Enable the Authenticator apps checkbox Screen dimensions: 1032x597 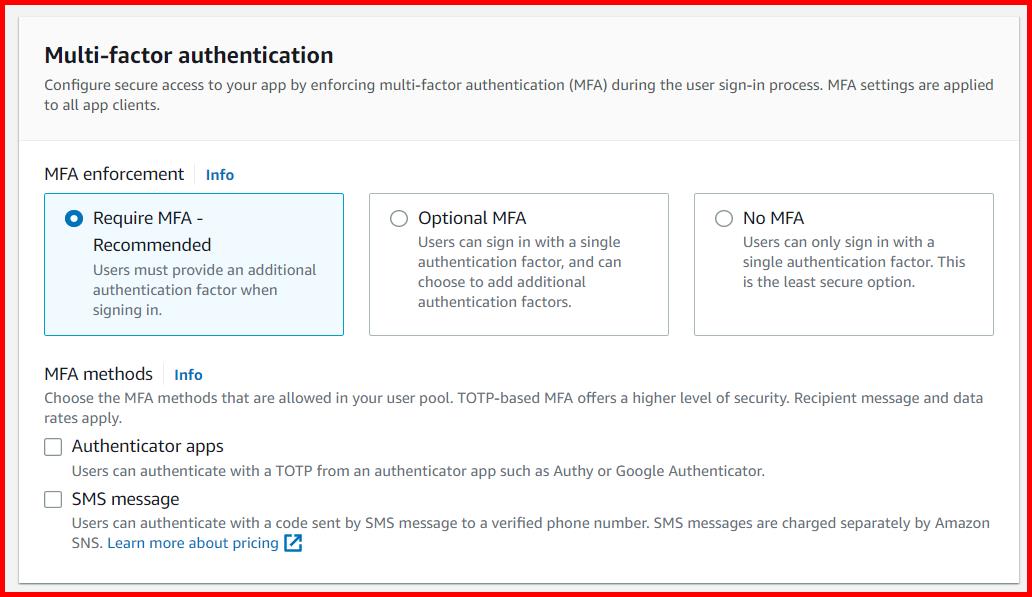tap(53, 447)
